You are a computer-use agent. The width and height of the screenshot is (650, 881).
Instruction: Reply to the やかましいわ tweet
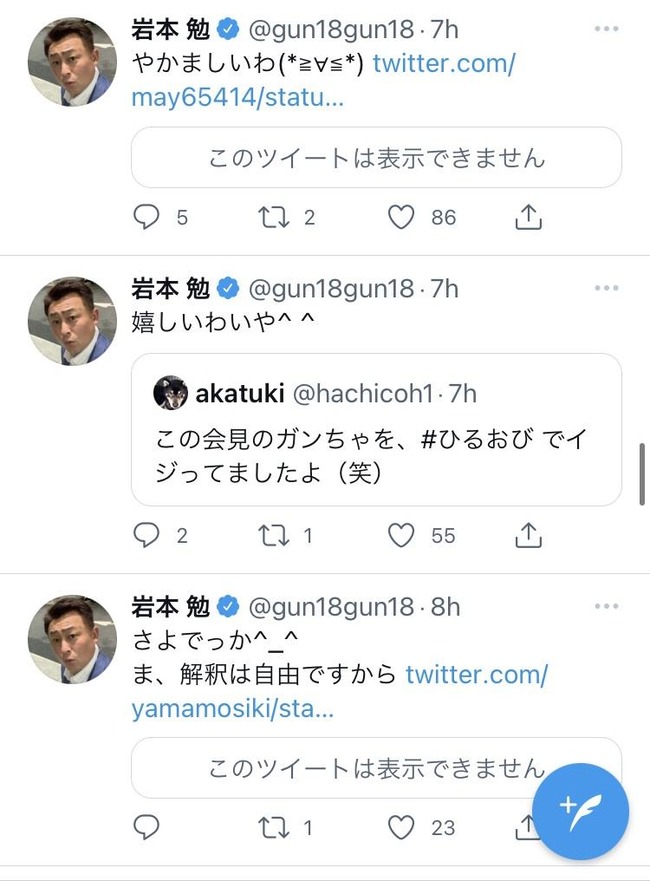(x=147, y=217)
